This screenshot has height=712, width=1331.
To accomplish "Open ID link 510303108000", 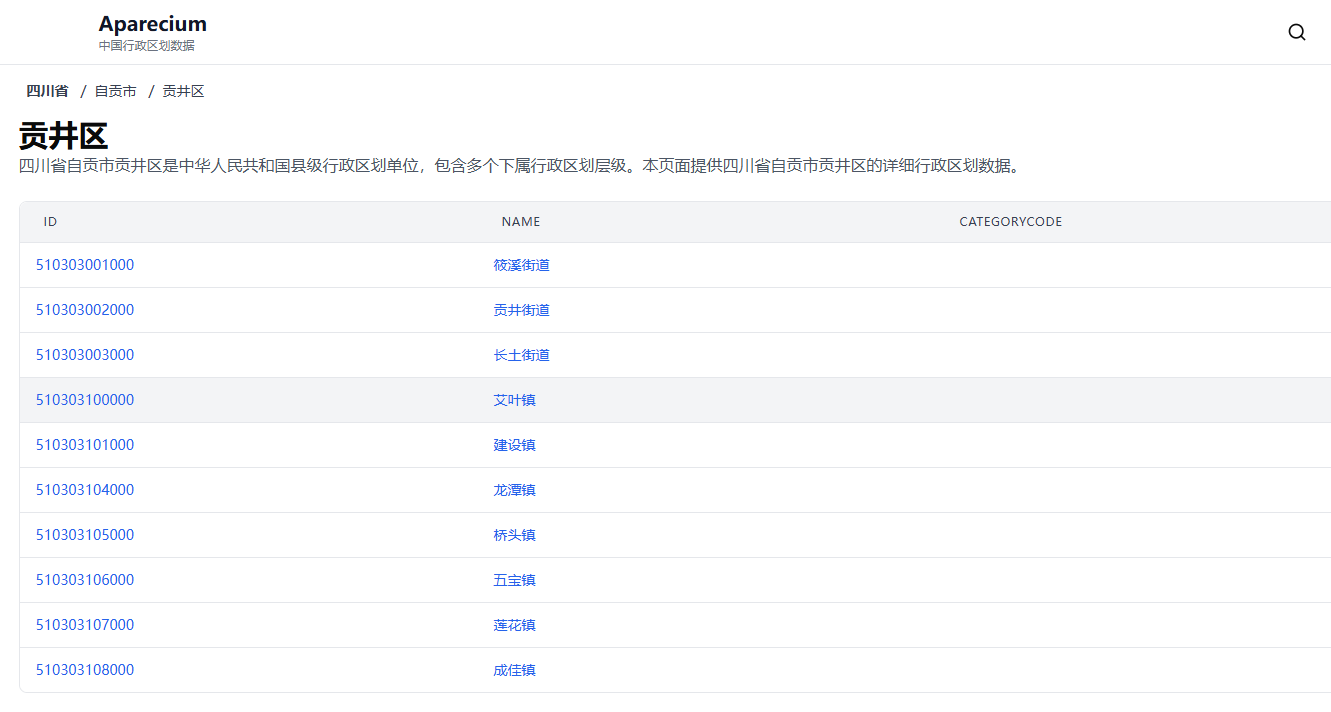I will point(85,670).
